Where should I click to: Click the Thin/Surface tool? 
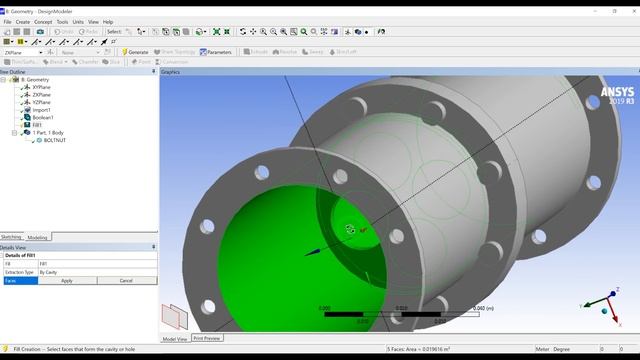pyautogui.click(x=21, y=62)
